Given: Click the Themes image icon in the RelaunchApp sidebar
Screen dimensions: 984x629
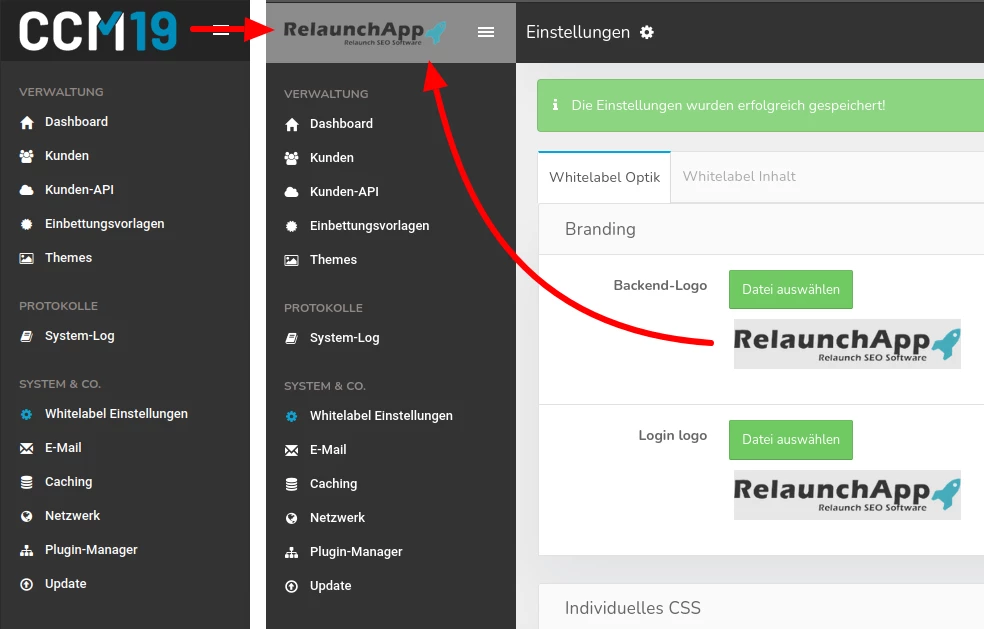Looking at the screenshot, I should 291,260.
